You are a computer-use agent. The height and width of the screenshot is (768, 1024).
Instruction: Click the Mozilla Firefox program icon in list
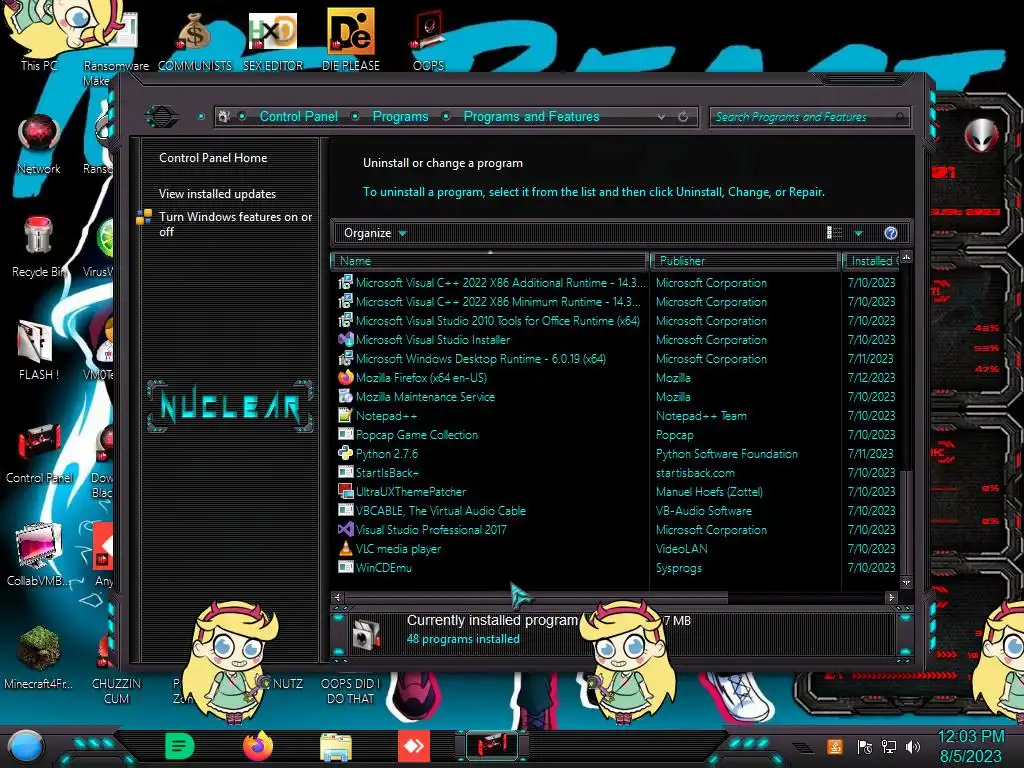click(x=345, y=377)
